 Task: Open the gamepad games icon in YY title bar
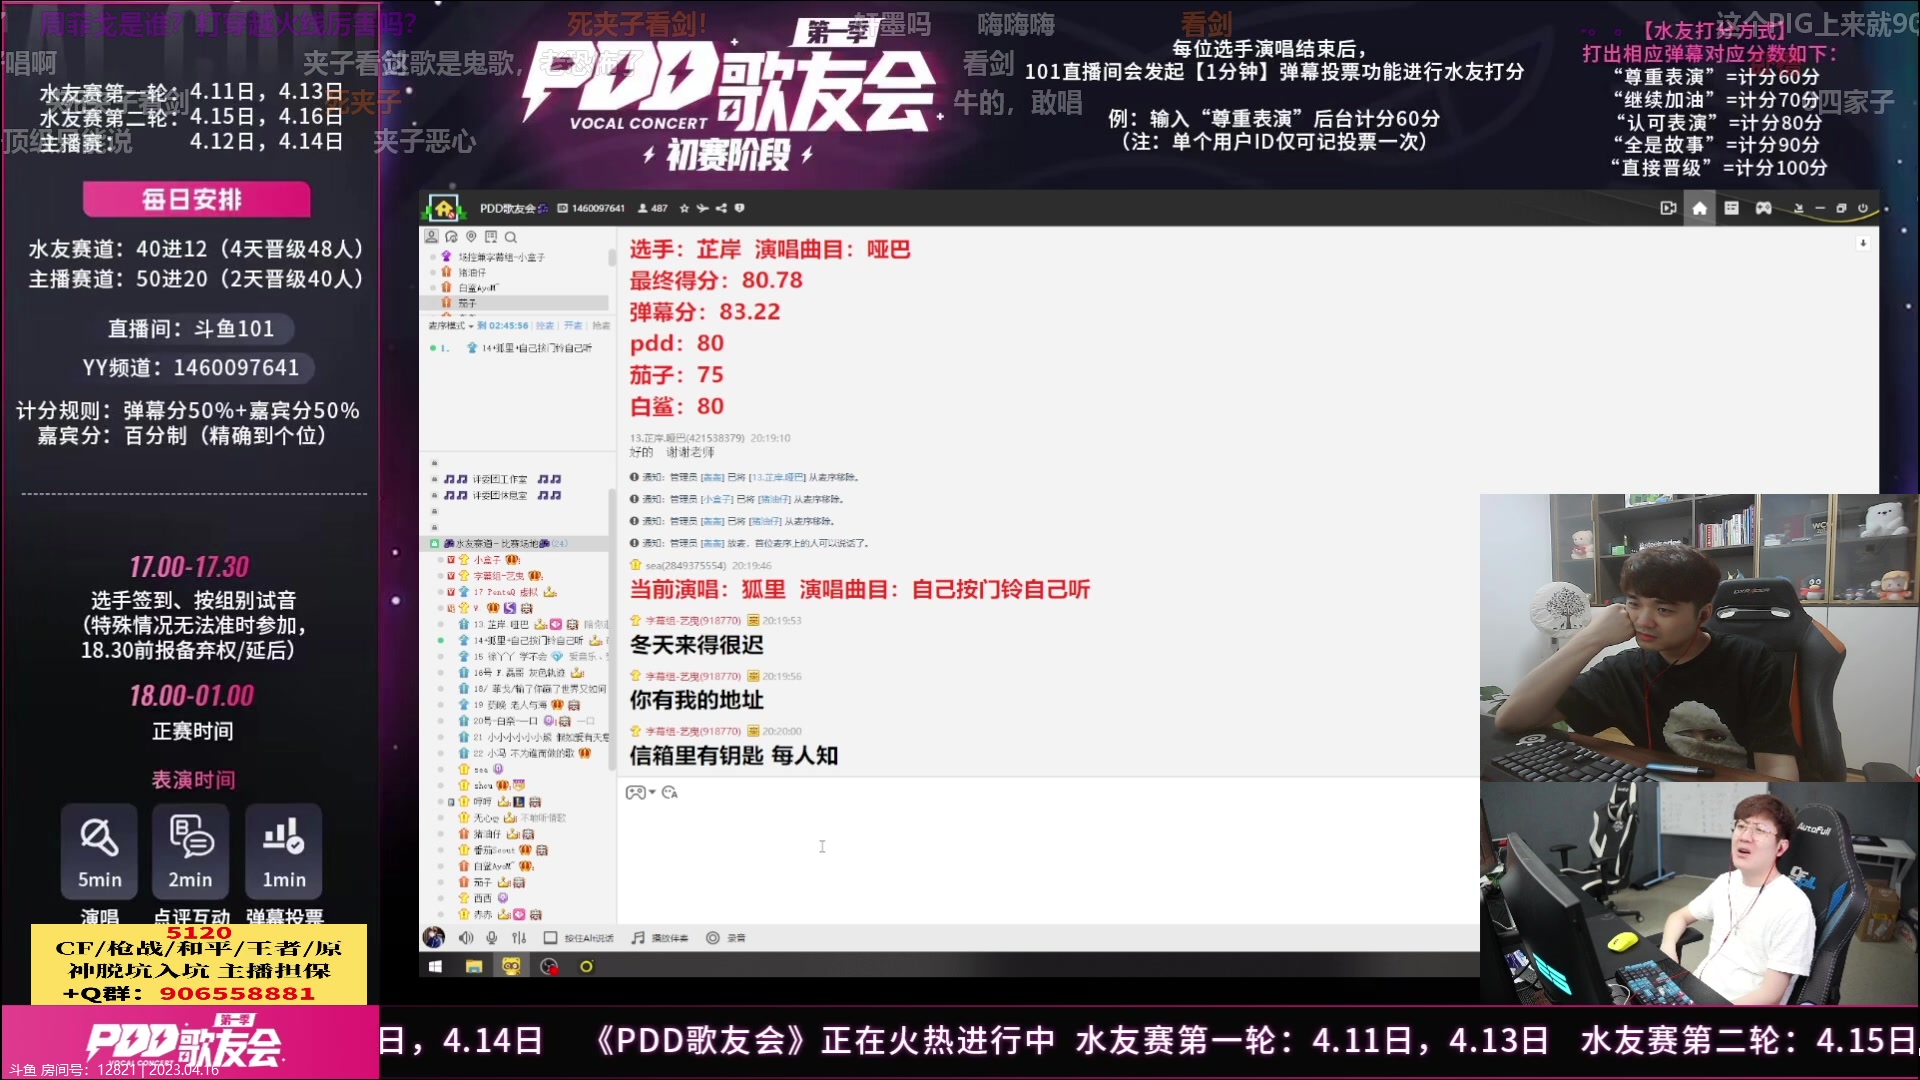pos(1763,208)
